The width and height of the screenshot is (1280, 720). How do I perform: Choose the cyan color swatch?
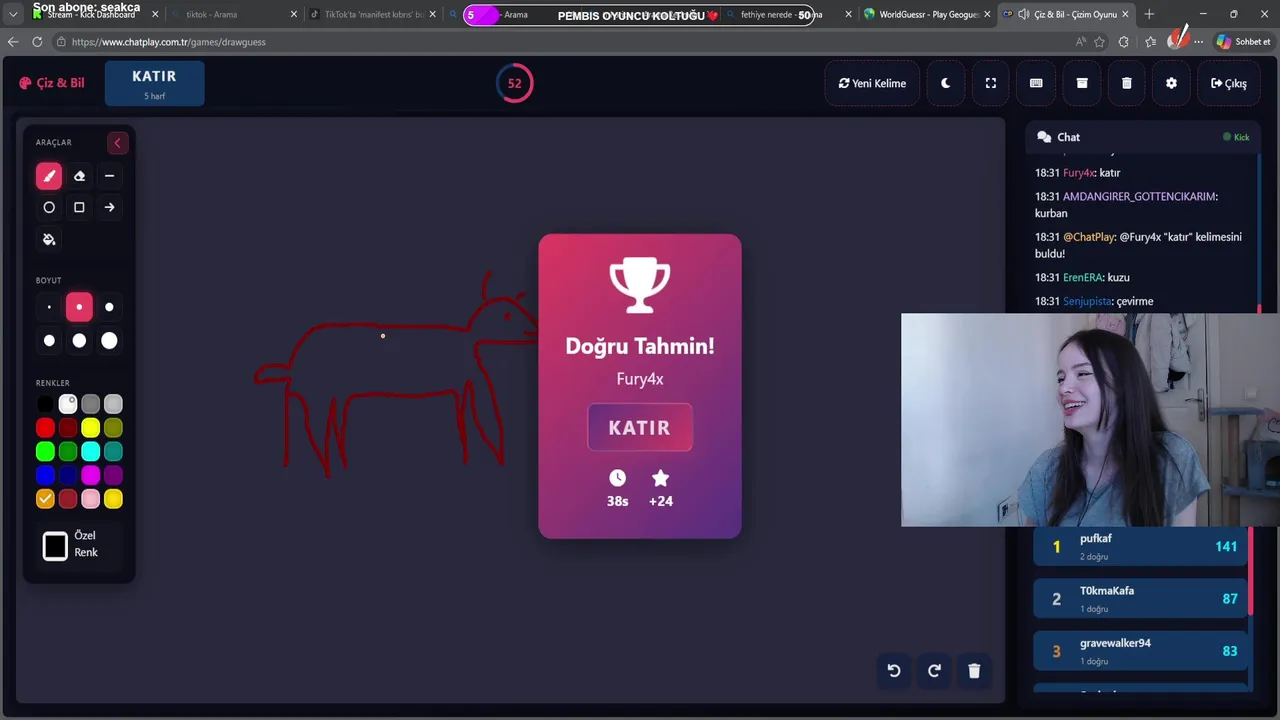pyautogui.click(x=91, y=452)
